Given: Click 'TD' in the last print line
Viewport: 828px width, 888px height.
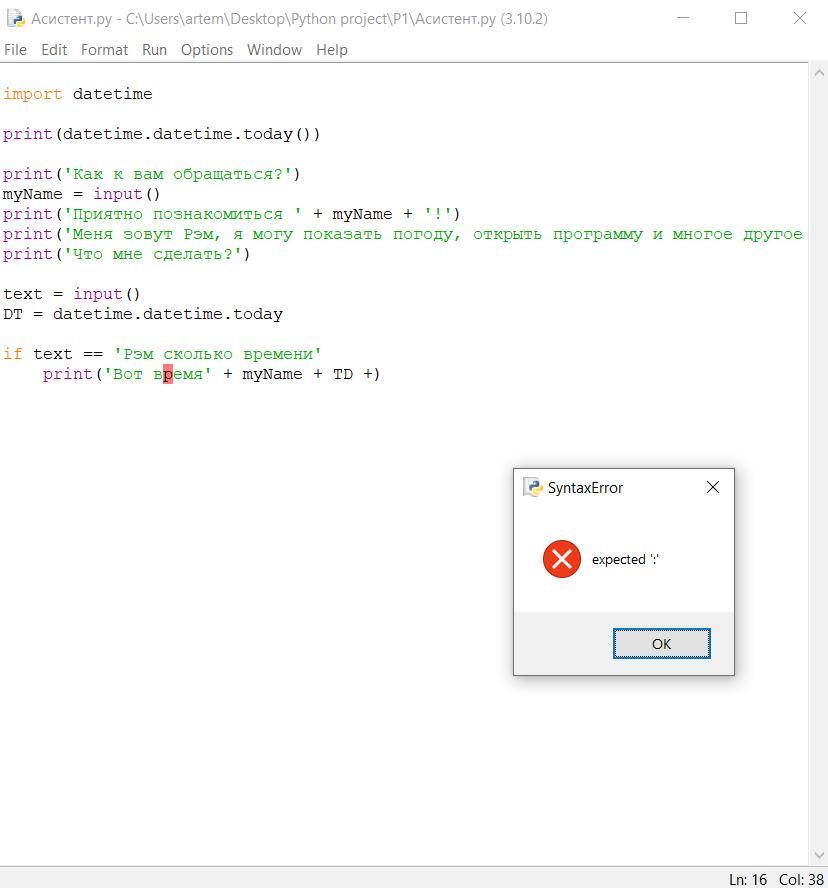Looking at the screenshot, I should point(343,374).
